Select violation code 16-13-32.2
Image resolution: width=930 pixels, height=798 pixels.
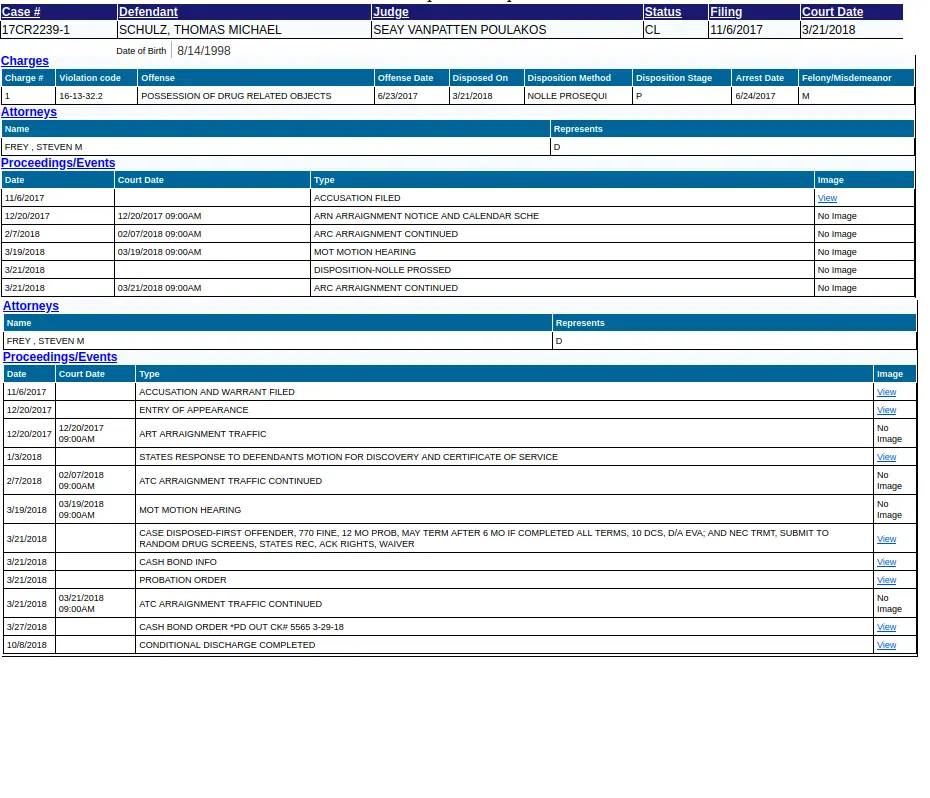click(x=81, y=96)
